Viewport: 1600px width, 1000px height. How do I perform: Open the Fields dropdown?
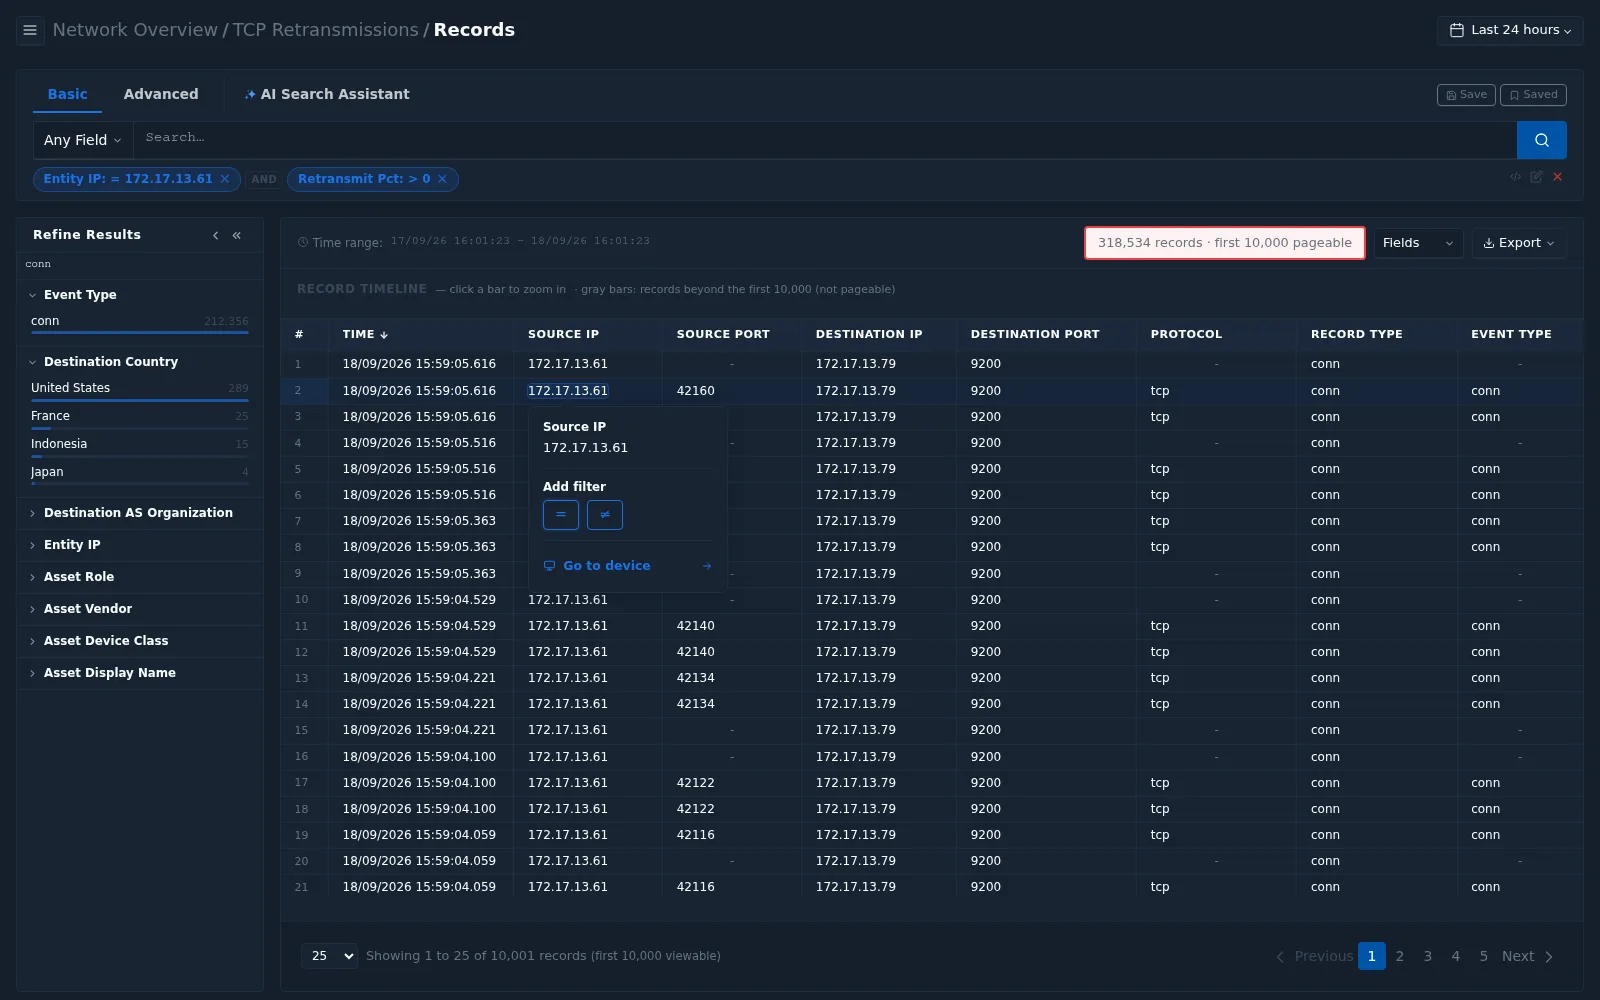[1418, 243]
